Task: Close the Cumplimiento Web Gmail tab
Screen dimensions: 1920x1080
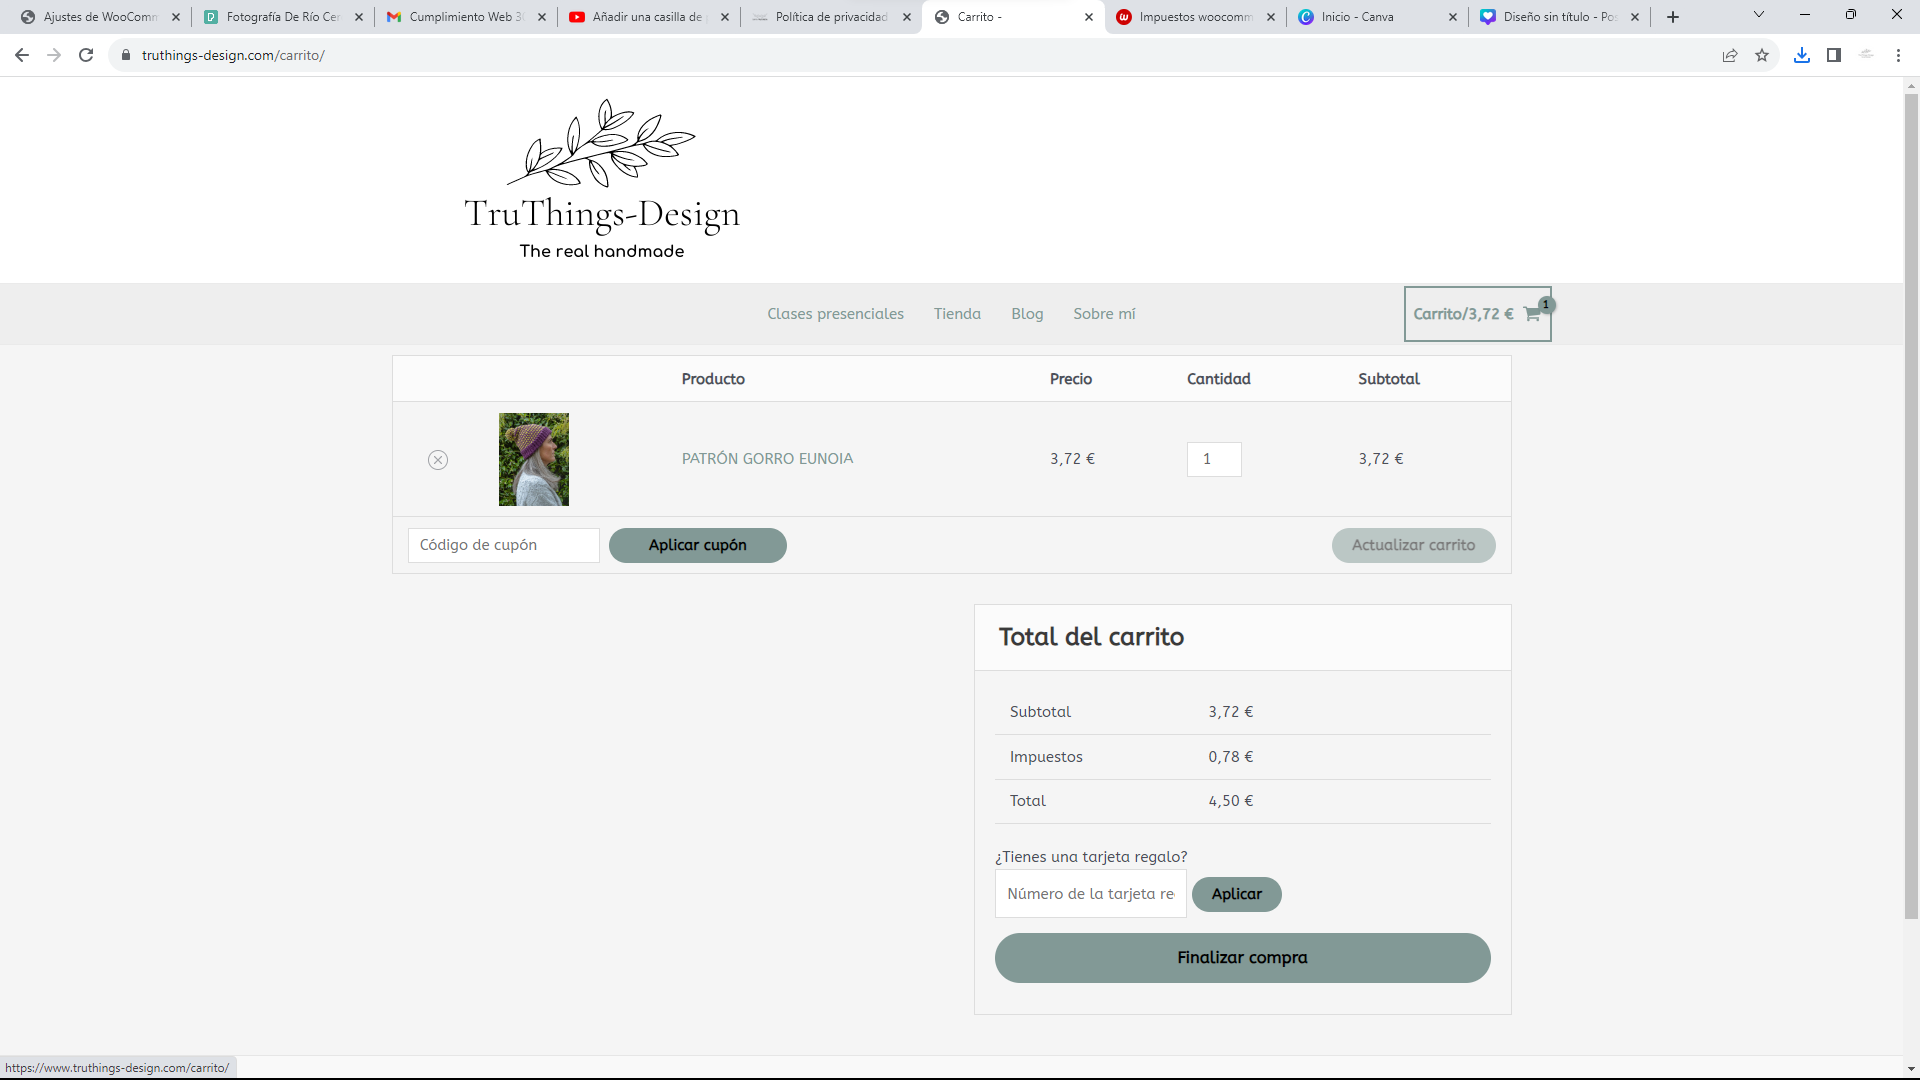Action: point(542,17)
